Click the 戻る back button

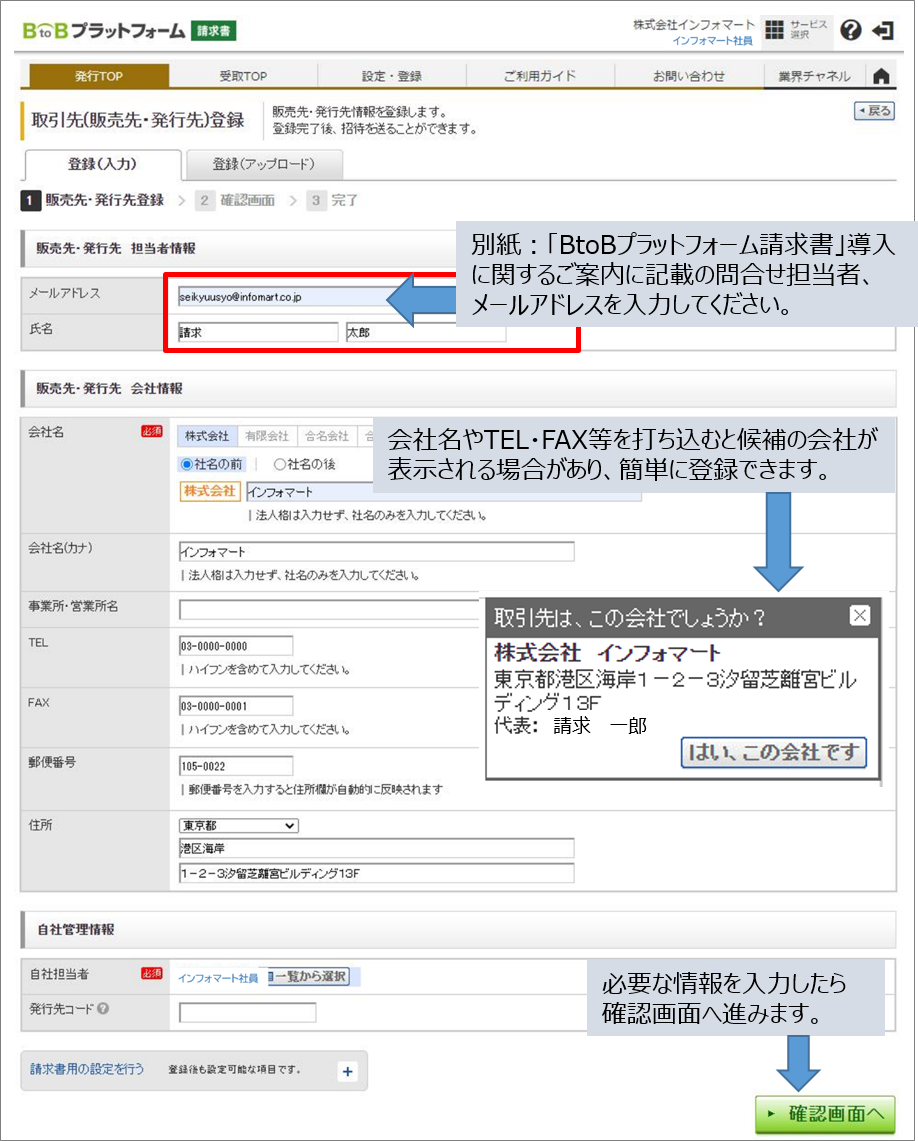[874, 111]
